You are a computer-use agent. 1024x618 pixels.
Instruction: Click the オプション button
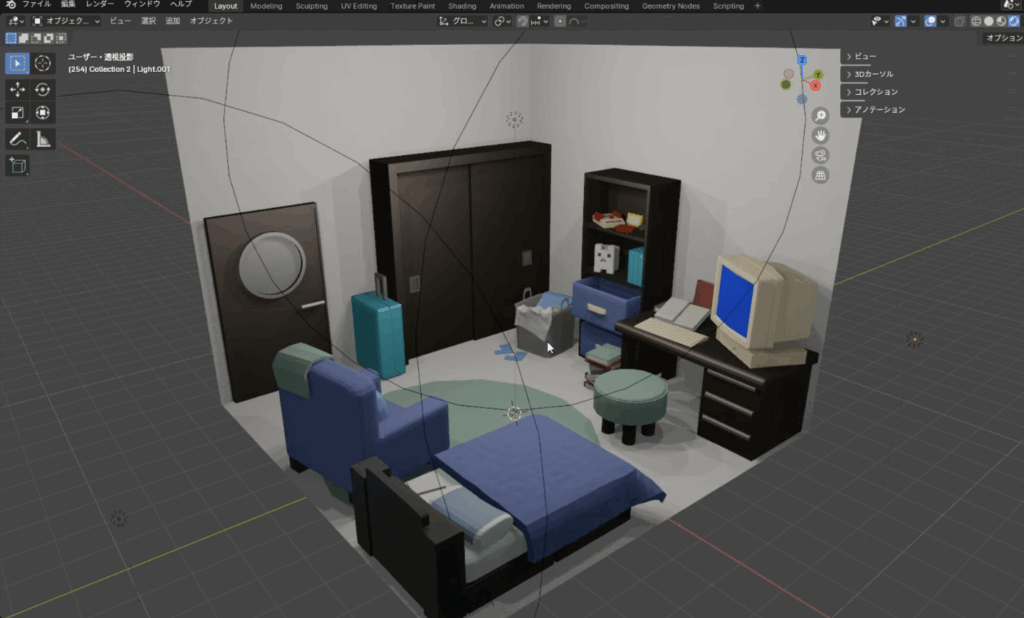pyautogui.click(x=1003, y=37)
